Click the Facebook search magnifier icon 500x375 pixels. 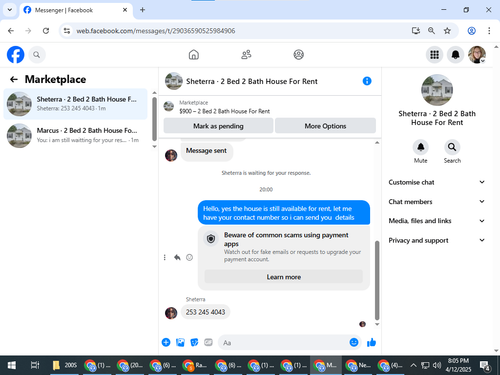[x=37, y=55]
